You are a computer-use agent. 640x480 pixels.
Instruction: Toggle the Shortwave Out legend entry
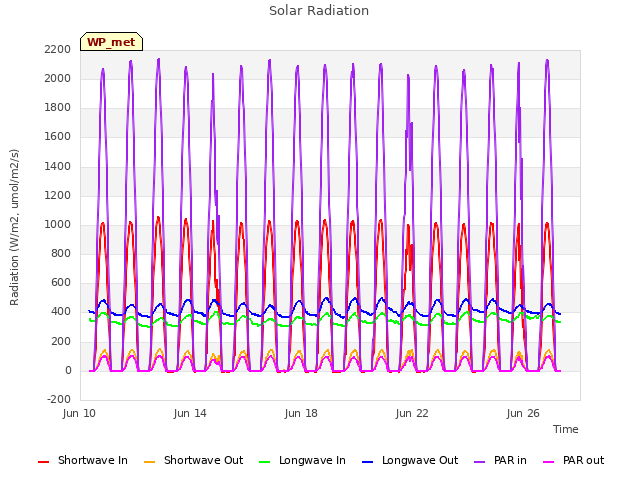coord(193,460)
